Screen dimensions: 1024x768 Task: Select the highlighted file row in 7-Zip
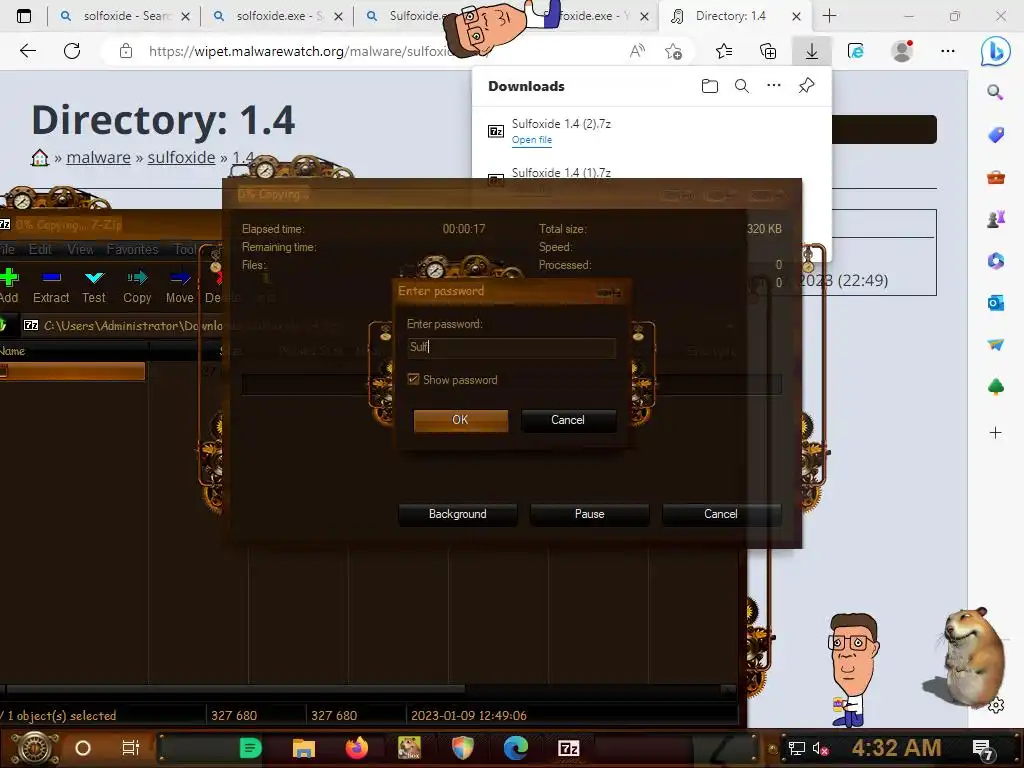72,371
